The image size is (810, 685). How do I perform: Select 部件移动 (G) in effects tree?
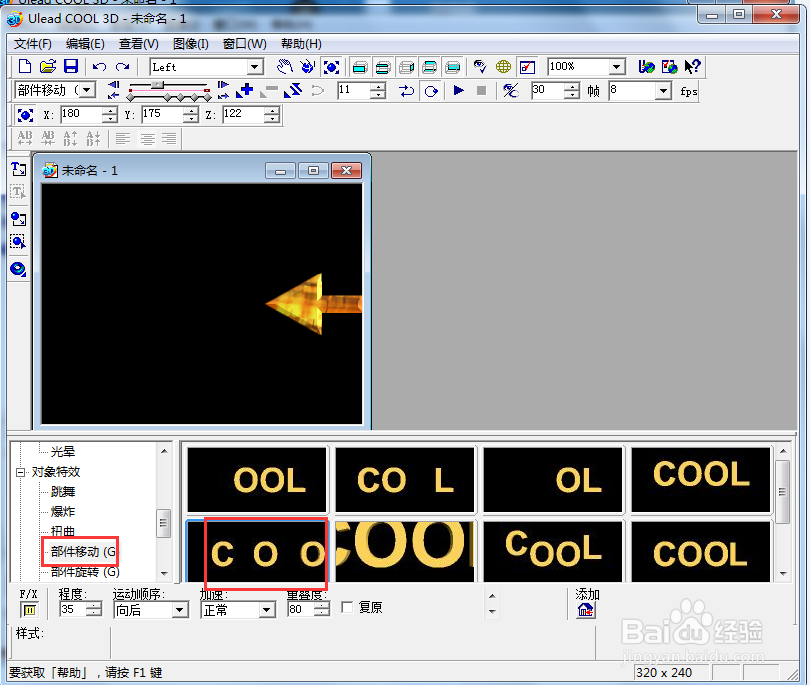(84, 552)
